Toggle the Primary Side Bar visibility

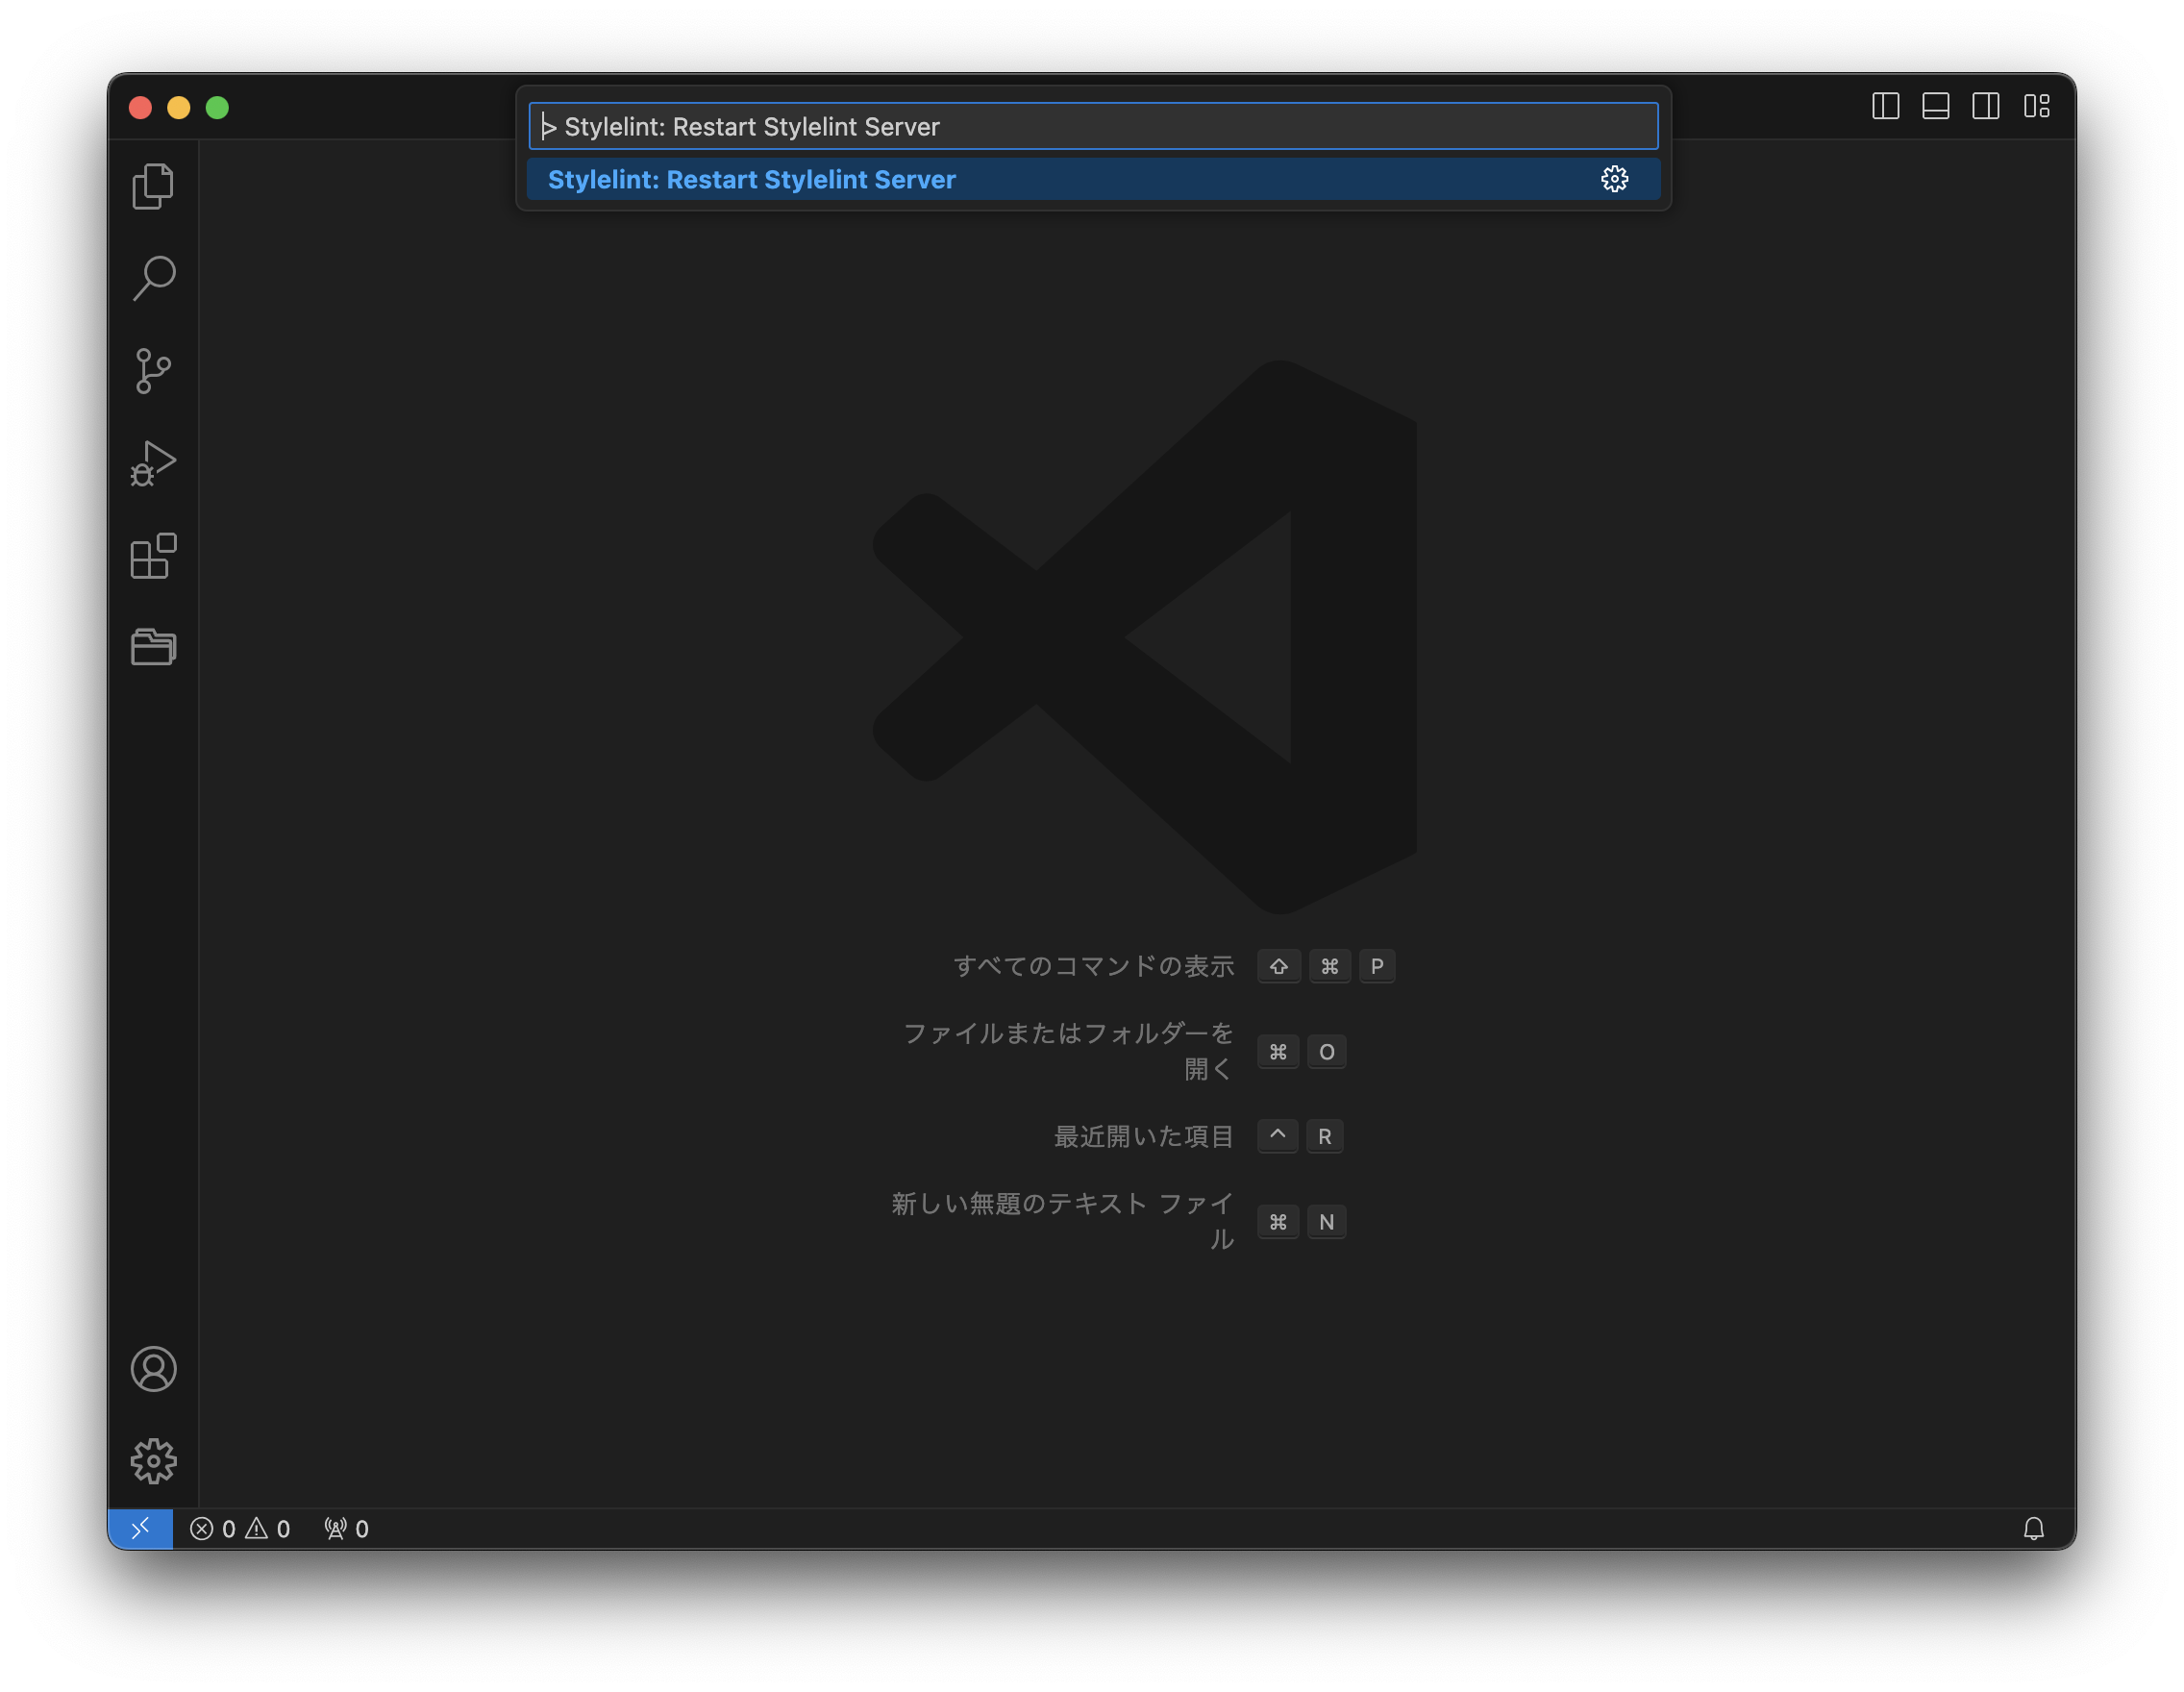click(1887, 107)
